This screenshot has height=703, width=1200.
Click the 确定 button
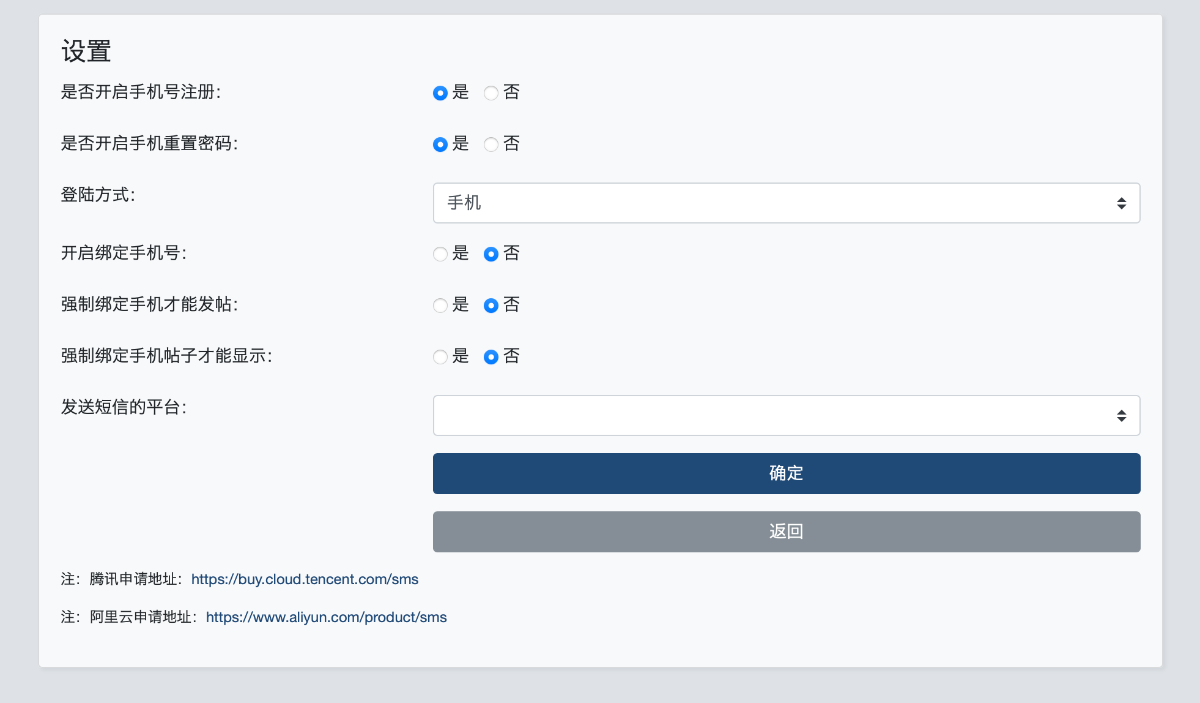[786, 473]
